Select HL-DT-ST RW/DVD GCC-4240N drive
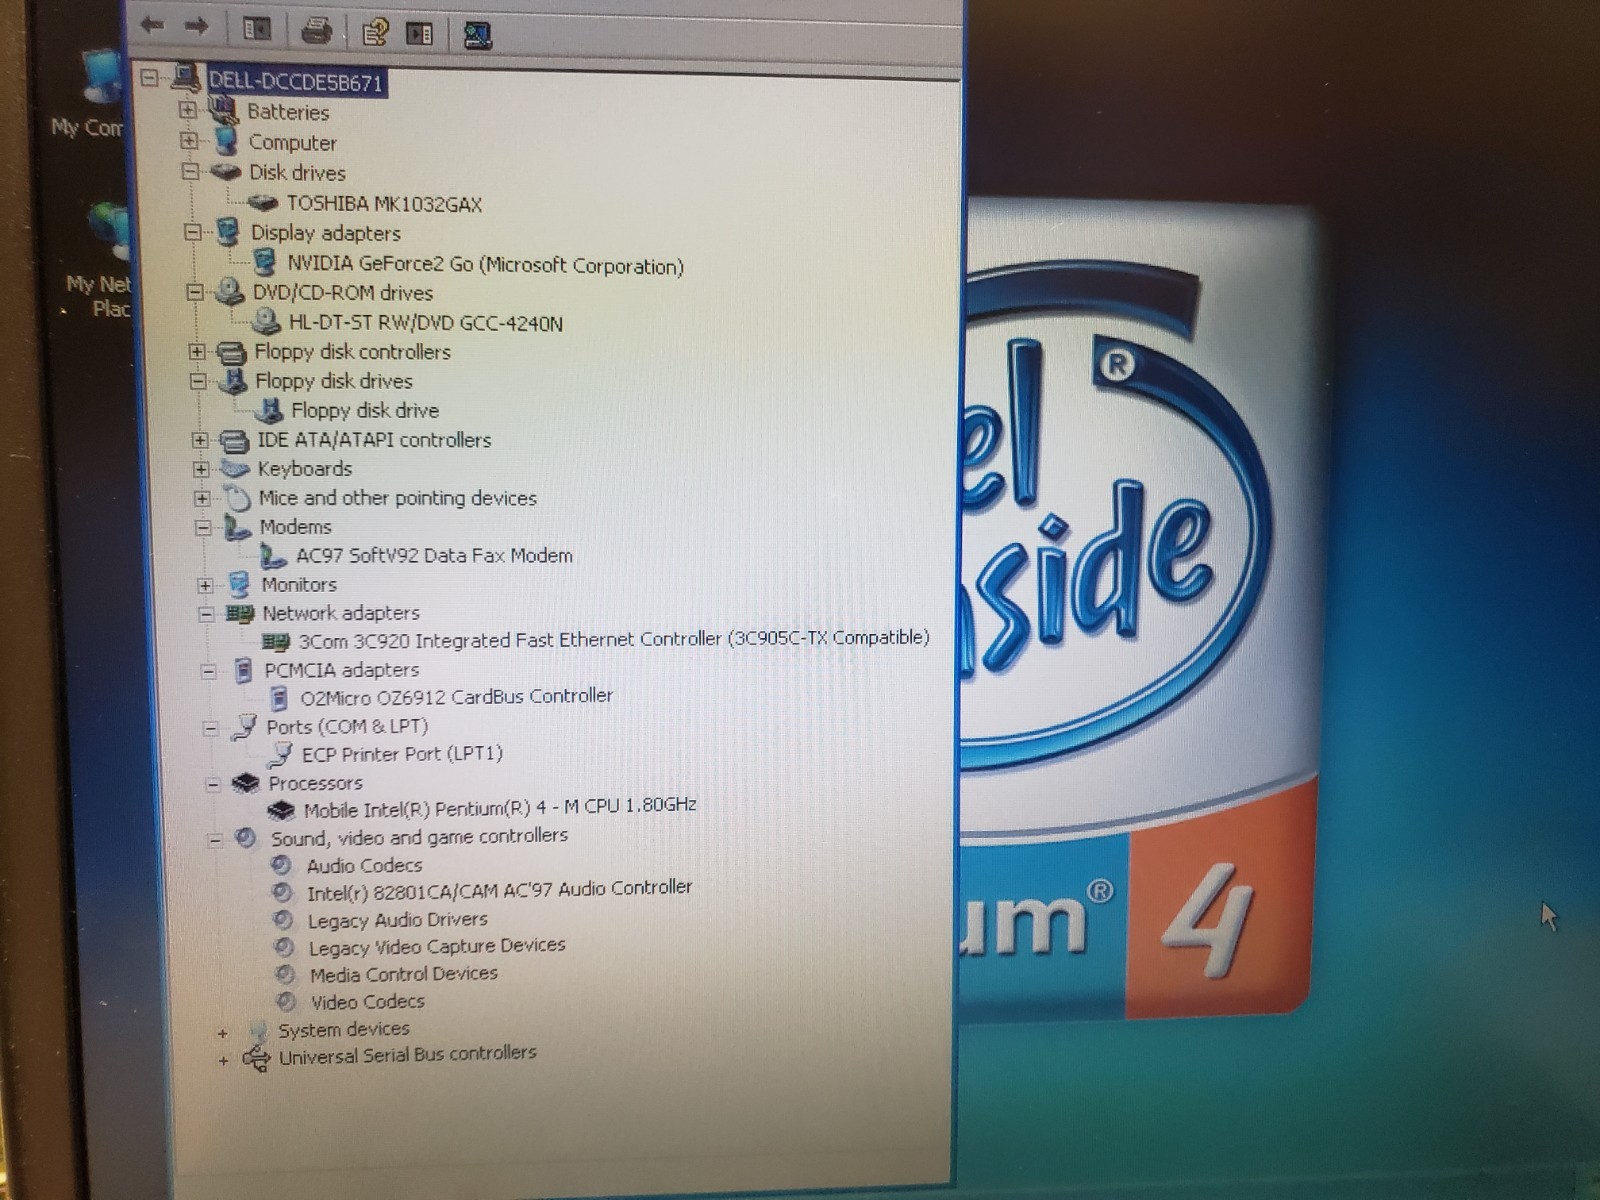Screen dimensions: 1600x1200 point(426,323)
